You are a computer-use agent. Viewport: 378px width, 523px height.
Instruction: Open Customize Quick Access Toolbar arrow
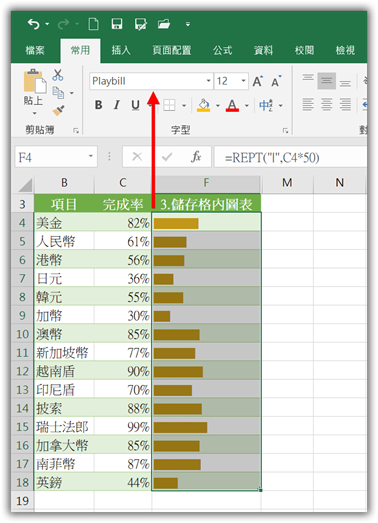coord(188,24)
